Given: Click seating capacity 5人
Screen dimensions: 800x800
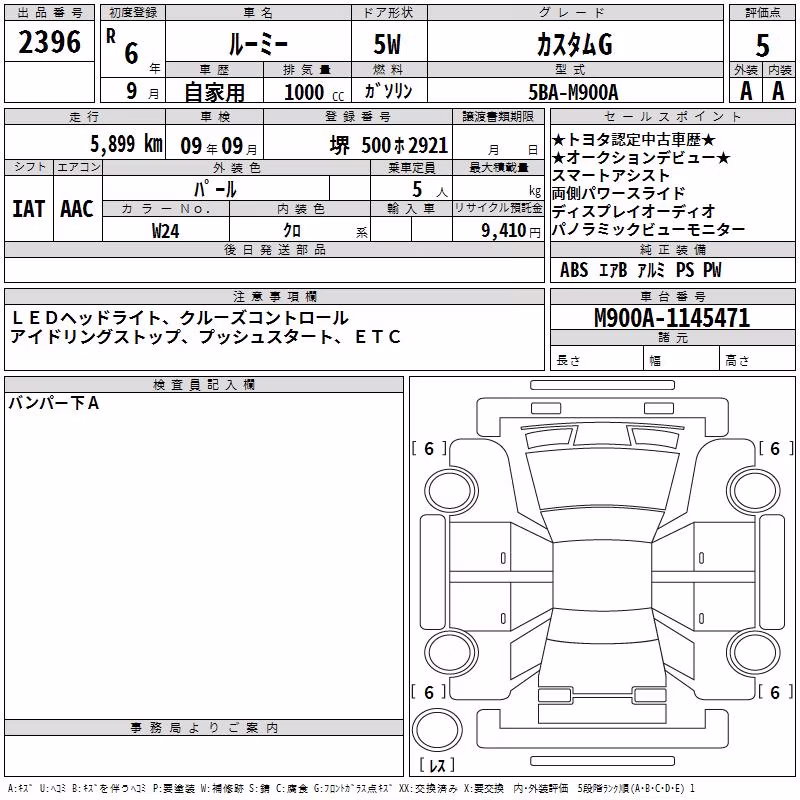Looking at the screenshot, I should [x=430, y=190].
